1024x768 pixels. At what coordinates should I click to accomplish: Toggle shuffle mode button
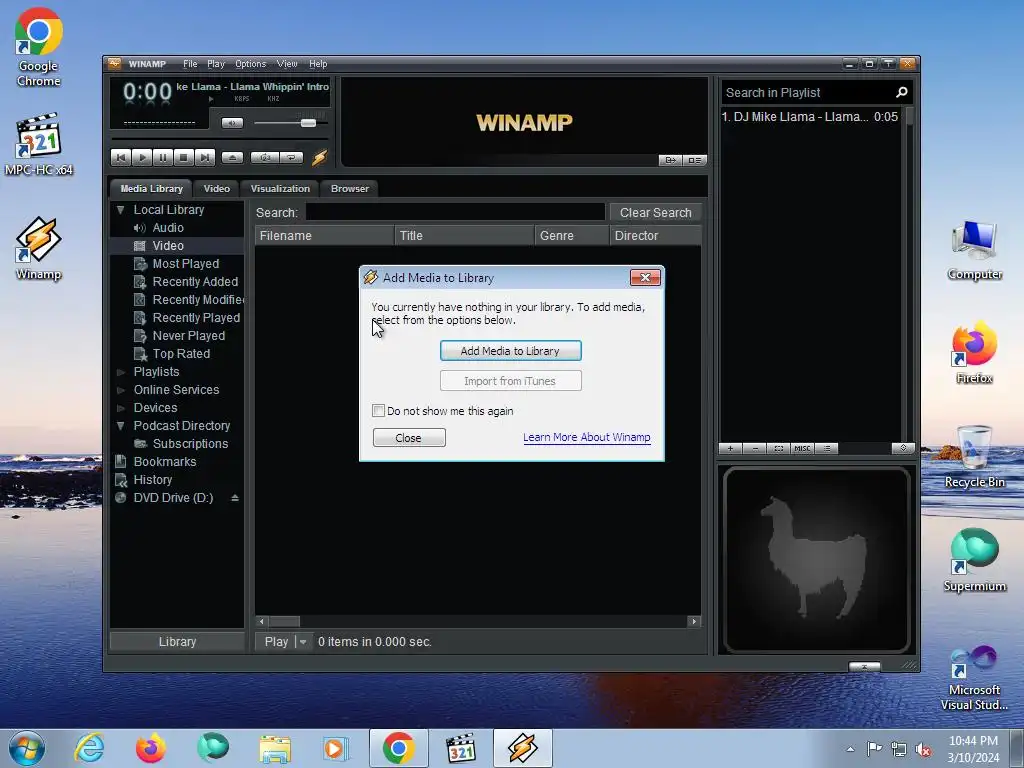pos(265,157)
